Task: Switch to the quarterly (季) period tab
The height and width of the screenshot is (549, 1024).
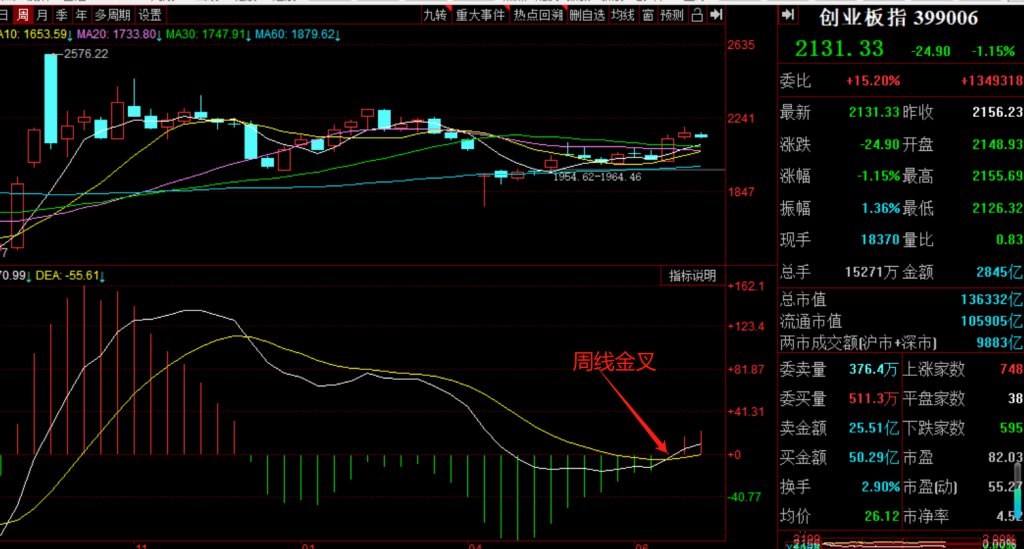Action: coord(62,15)
